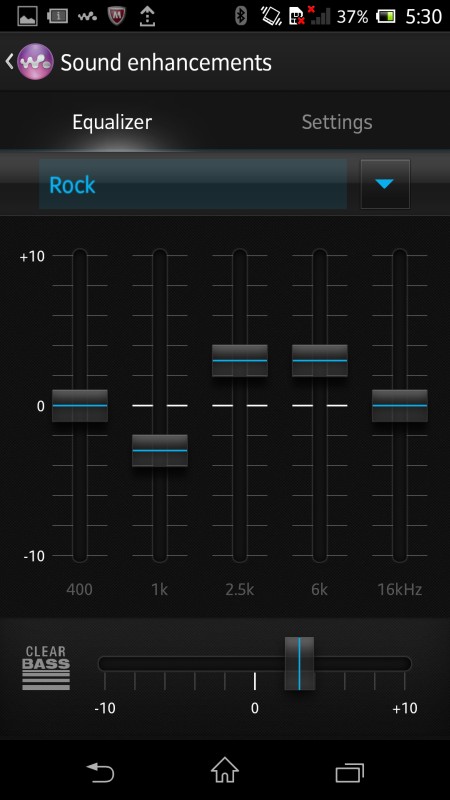This screenshot has width=450, height=800.
Task: Tap the Clear Bass logo icon
Action: (46, 668)
